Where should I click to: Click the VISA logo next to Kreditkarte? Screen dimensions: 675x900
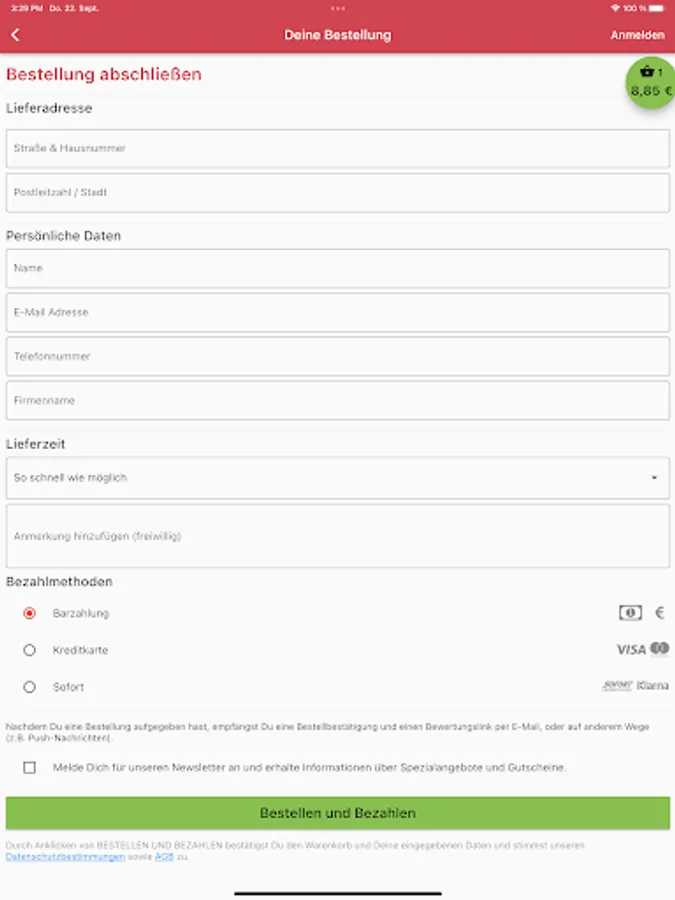tap(630, 649)
